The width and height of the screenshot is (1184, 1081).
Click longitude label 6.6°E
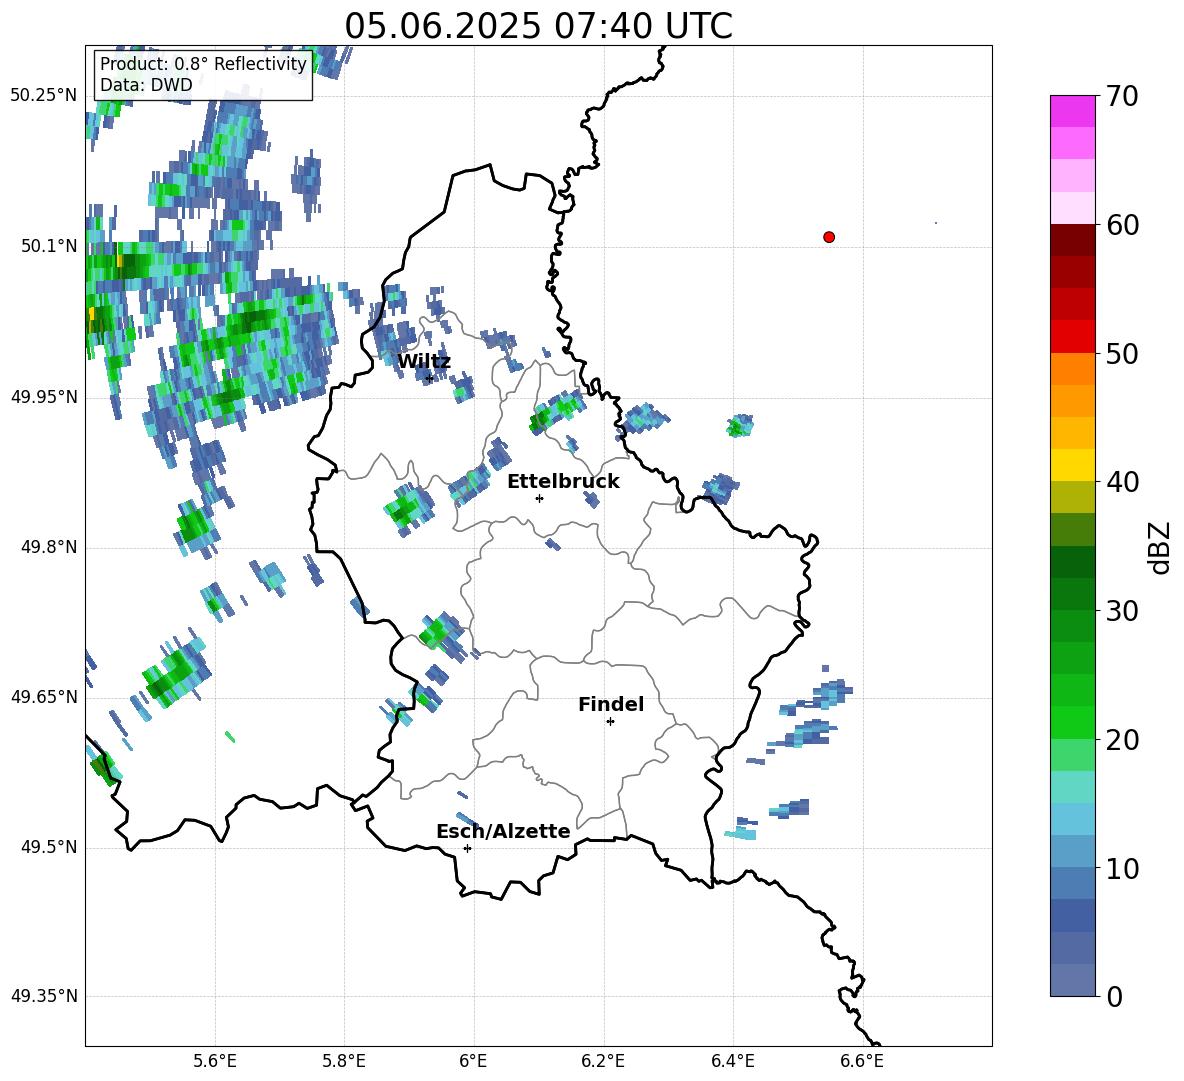pyautogui.click(x=862, y=1061)
